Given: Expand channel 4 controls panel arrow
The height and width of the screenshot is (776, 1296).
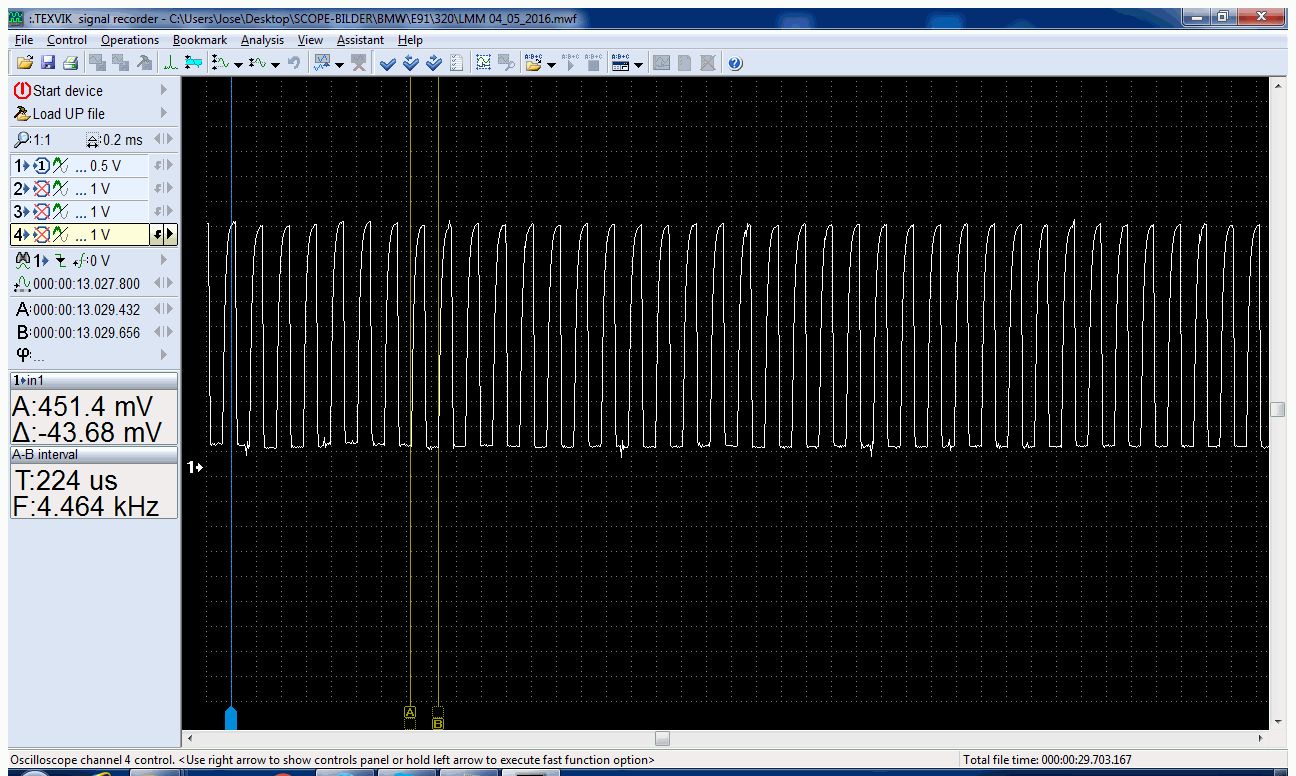Looking at the screenshot, I should pyautogui.click(x=169, y=234).
